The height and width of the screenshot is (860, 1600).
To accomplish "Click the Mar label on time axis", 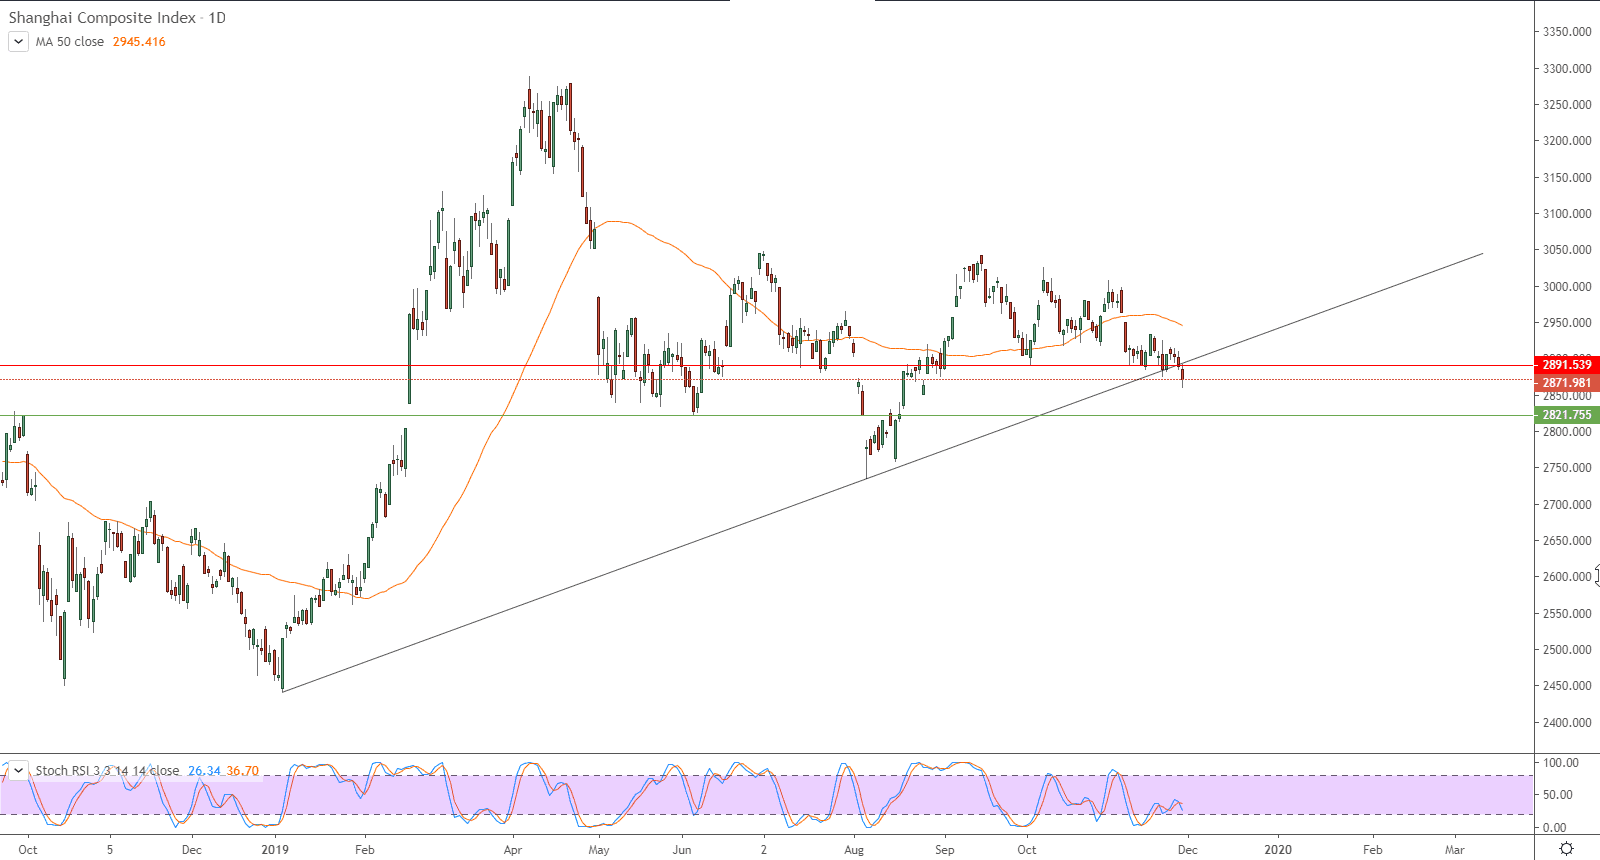I will pyautogui.click(x=1455, y=850).
